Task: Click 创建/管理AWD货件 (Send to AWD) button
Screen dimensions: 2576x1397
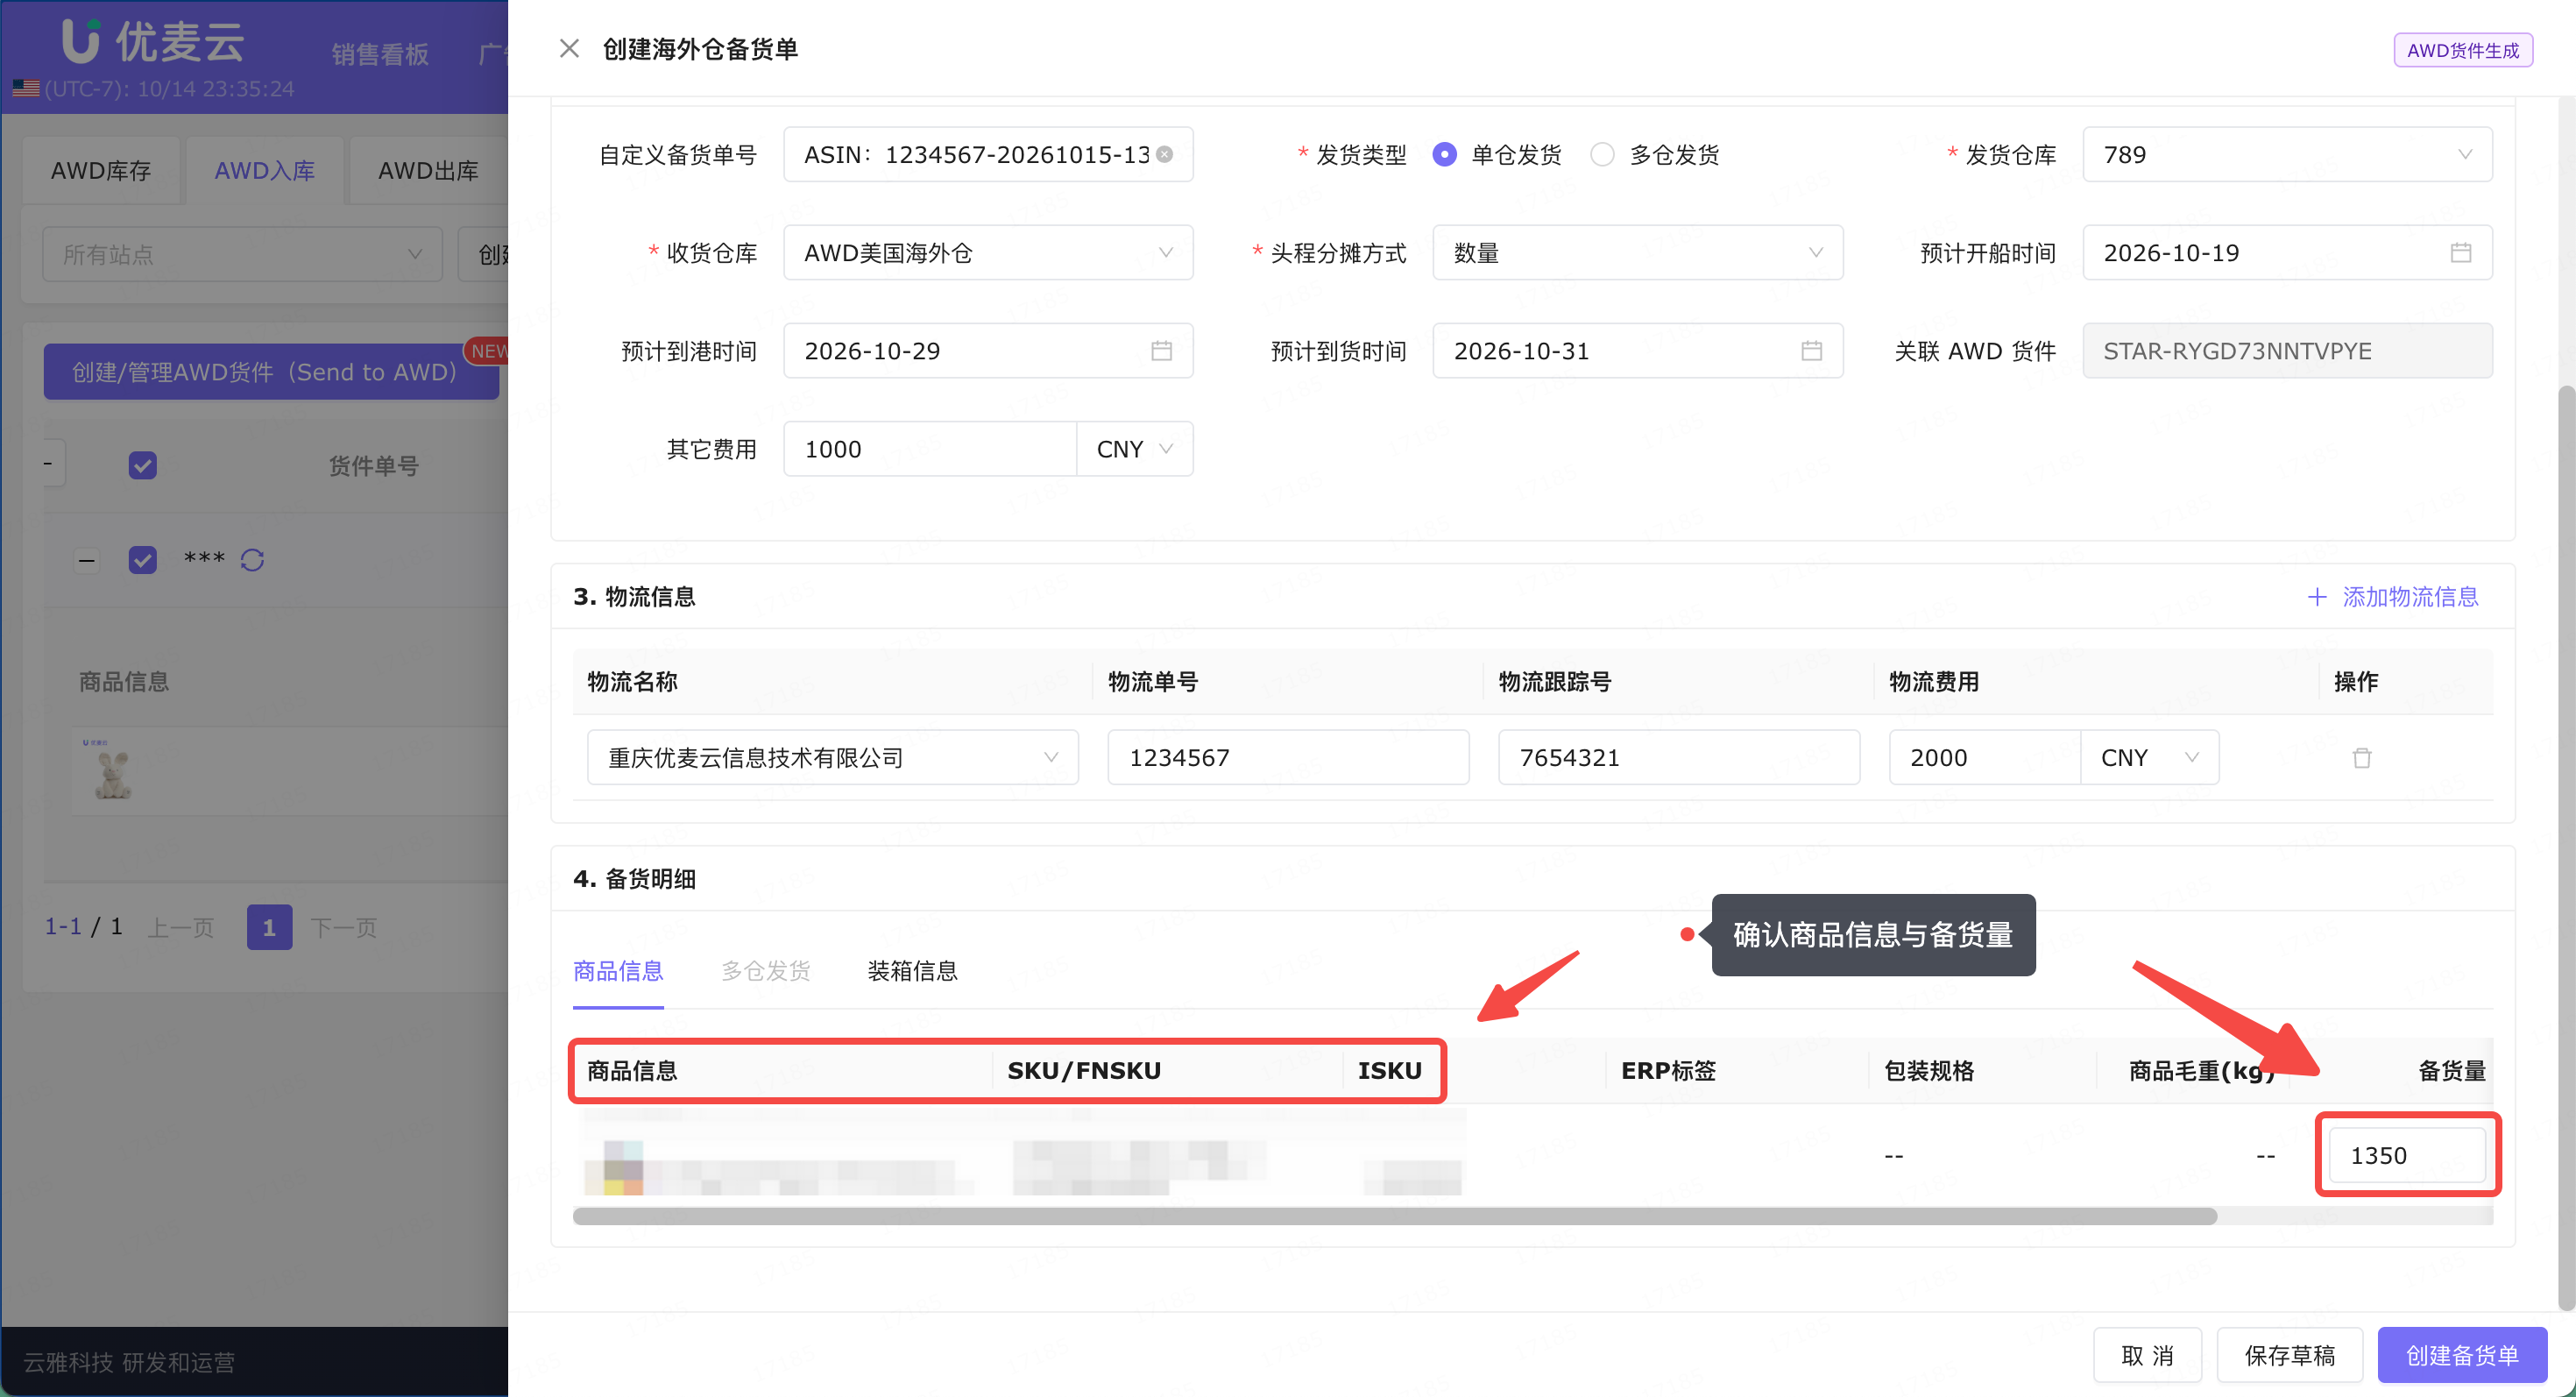Action: point(270,371)
